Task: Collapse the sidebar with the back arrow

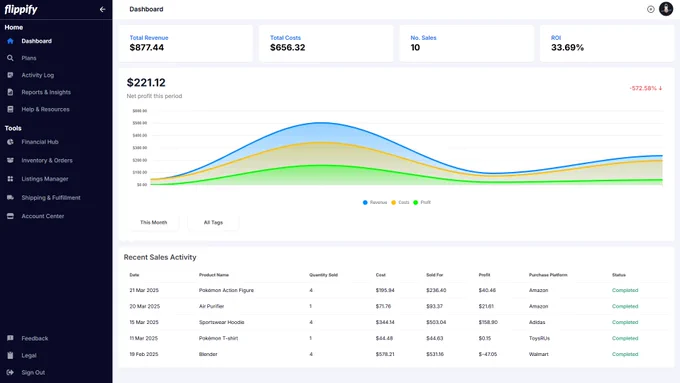Action: (x=102, y=9)
